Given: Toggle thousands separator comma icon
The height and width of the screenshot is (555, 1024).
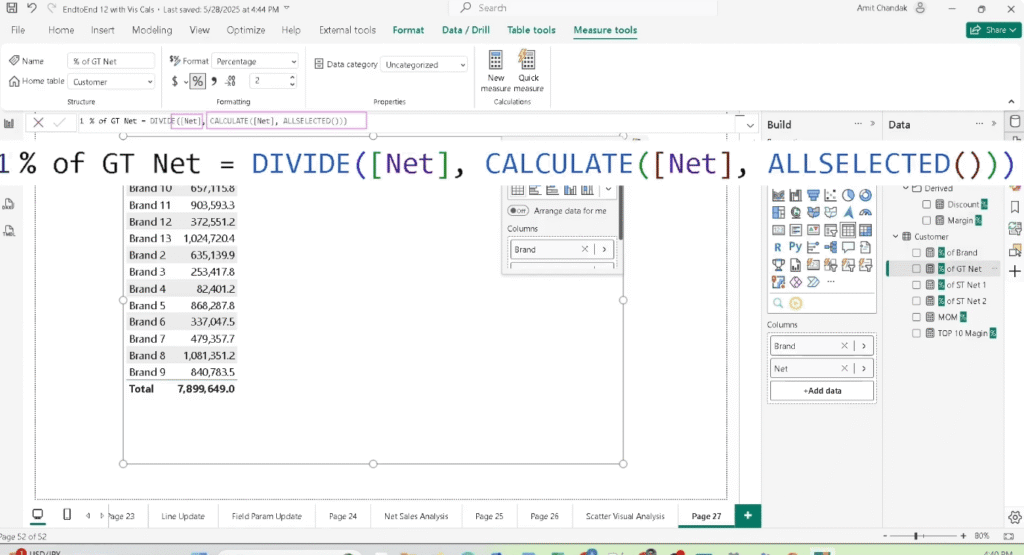Looking at the screenshot, I should point(214,81).
